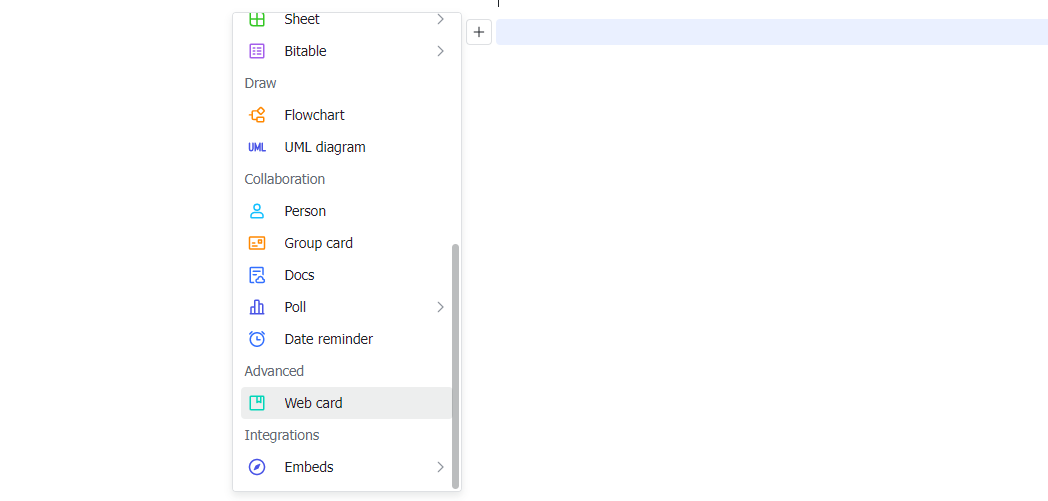Click the purple Bitable icon
Image resolution: width=1048 pixels, height=501 pixels.
tap(257, 51)
